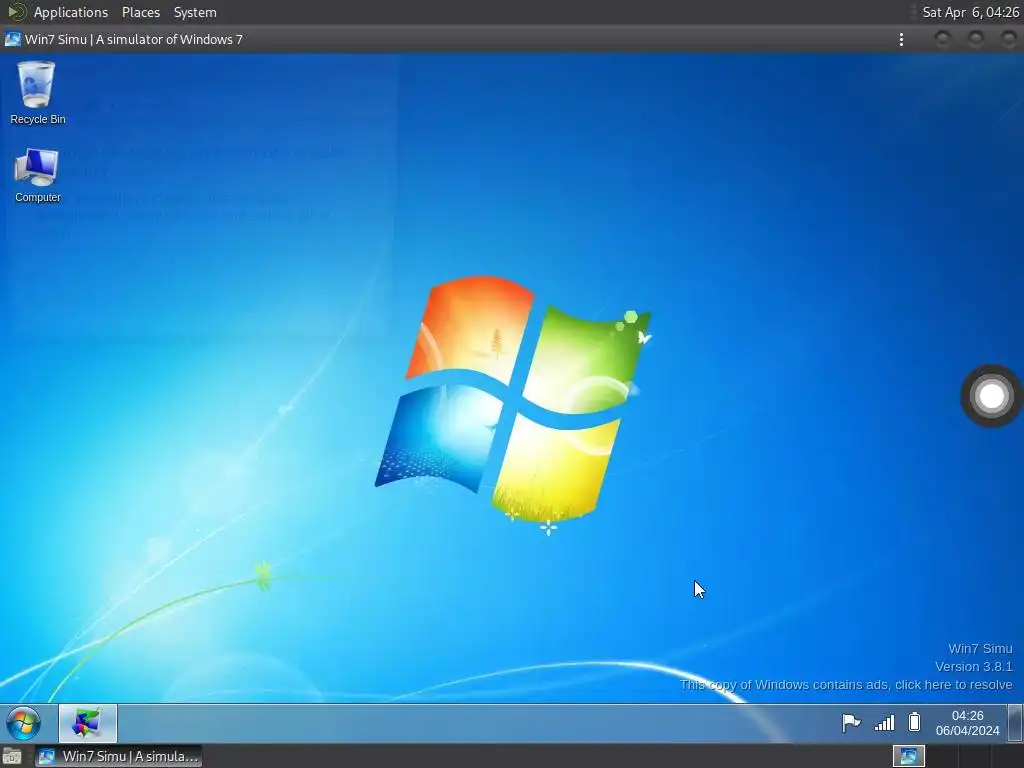
Task: Click the Win7 Simu title bar icon
Action: (12, 39)
